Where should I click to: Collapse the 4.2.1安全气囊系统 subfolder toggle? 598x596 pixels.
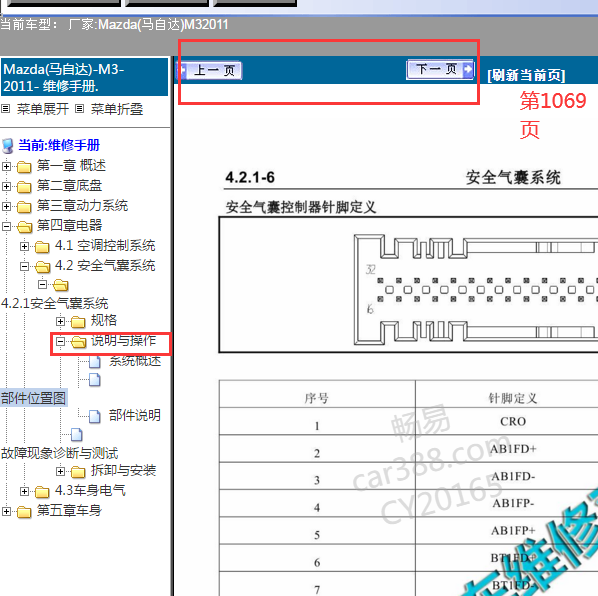pyautogui.click(x=43, y=284)
